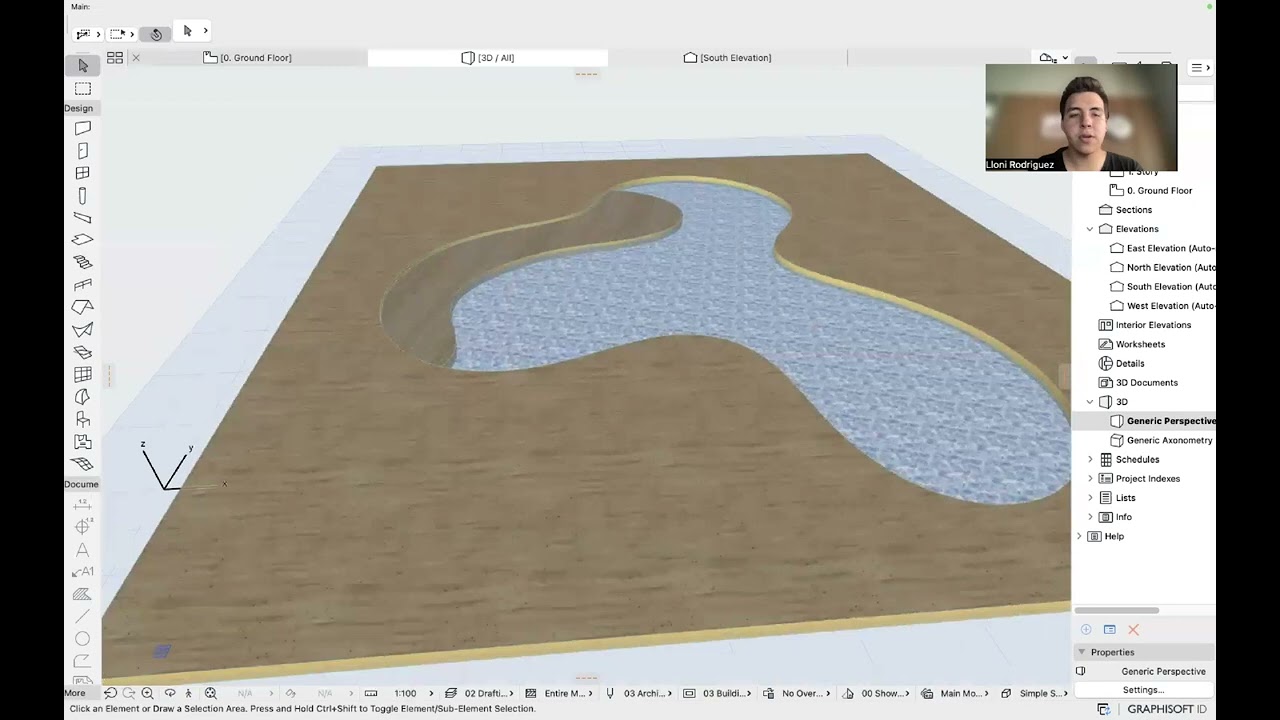Select the Column tool

click(83, 196)
